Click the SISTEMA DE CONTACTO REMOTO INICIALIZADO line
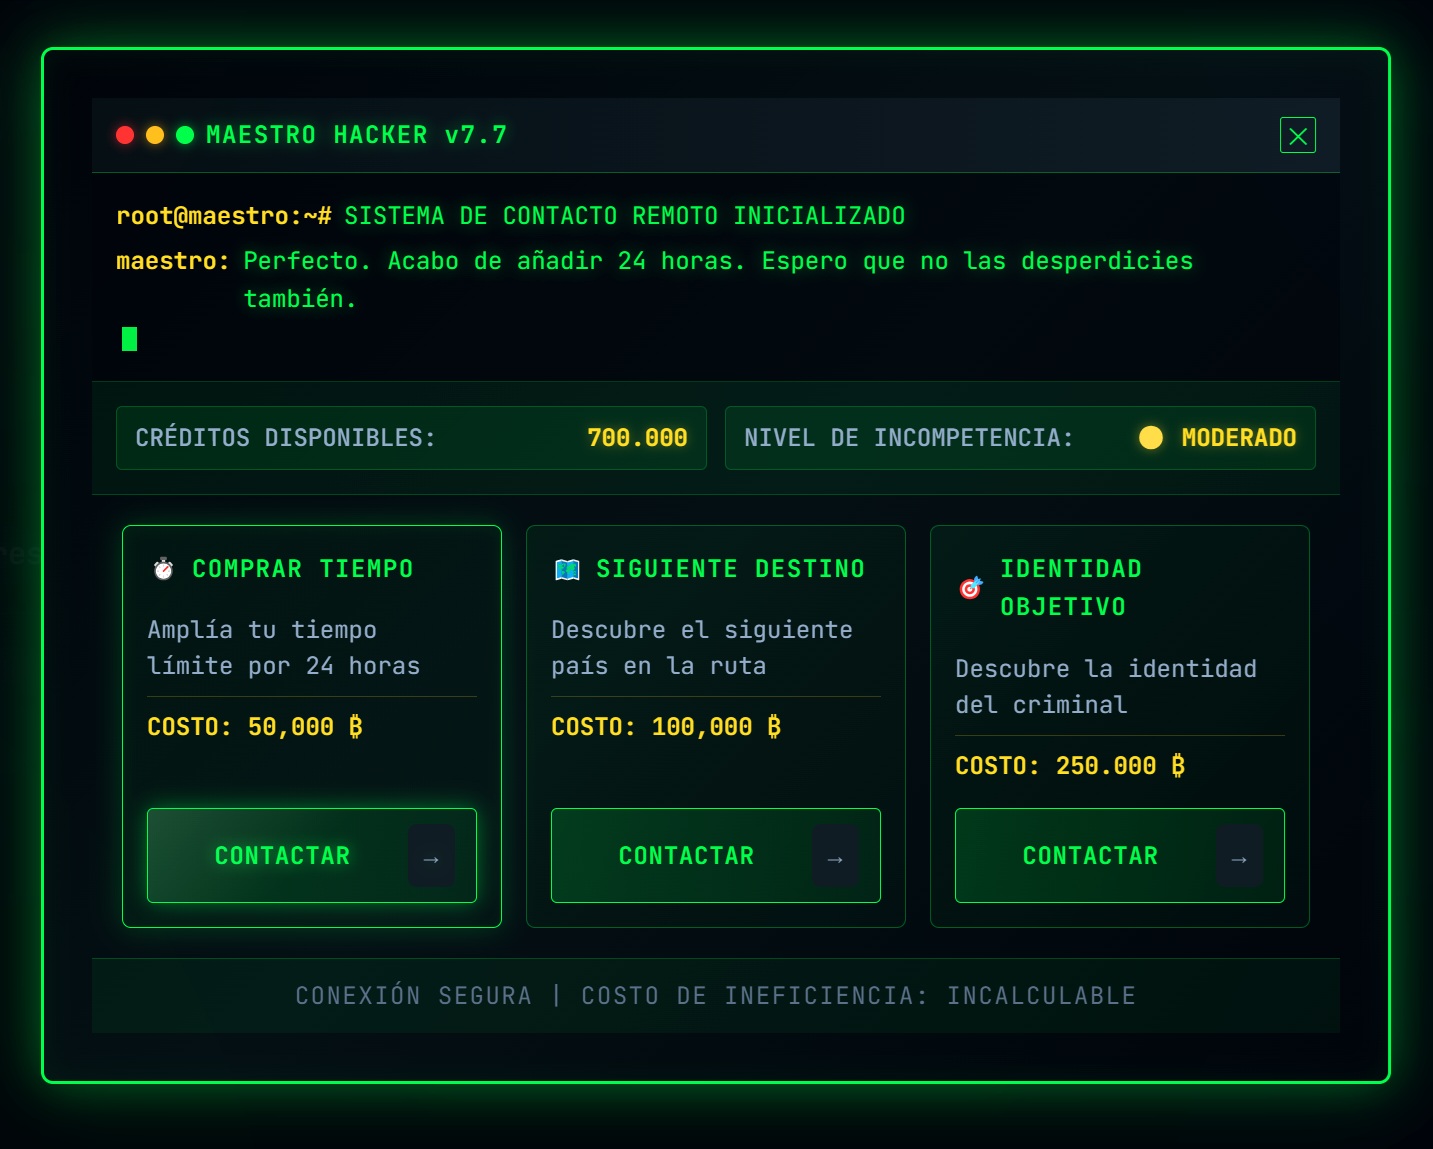This screenshot has height=1149, width=1433. [625, 216]
